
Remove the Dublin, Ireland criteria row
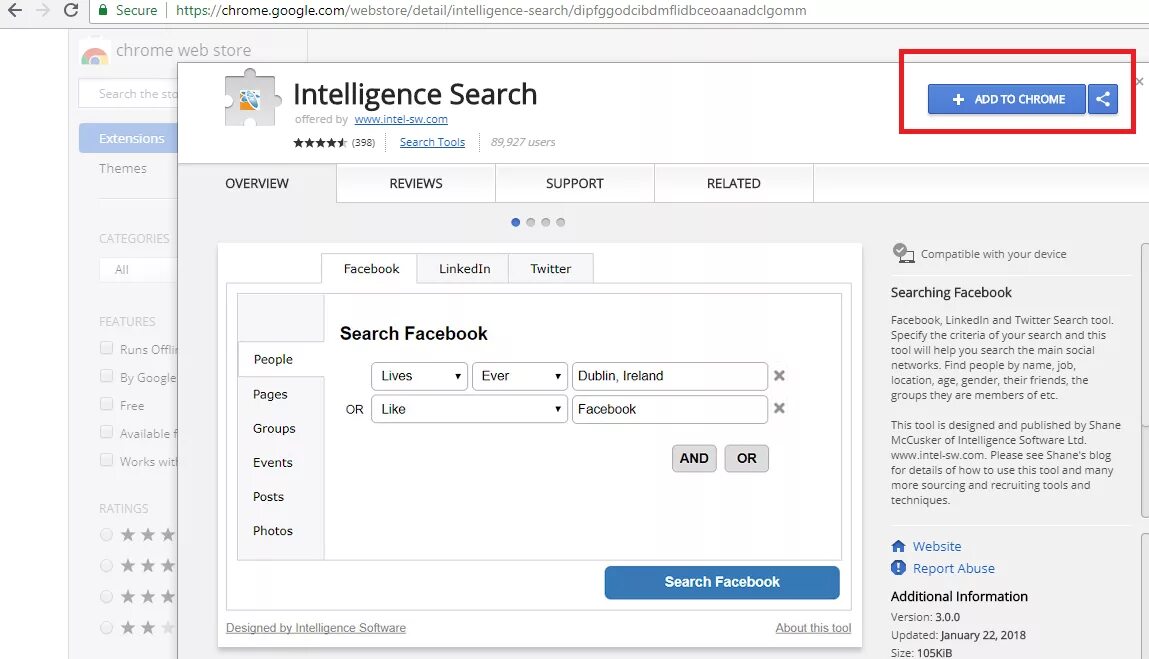pos(780,375)
